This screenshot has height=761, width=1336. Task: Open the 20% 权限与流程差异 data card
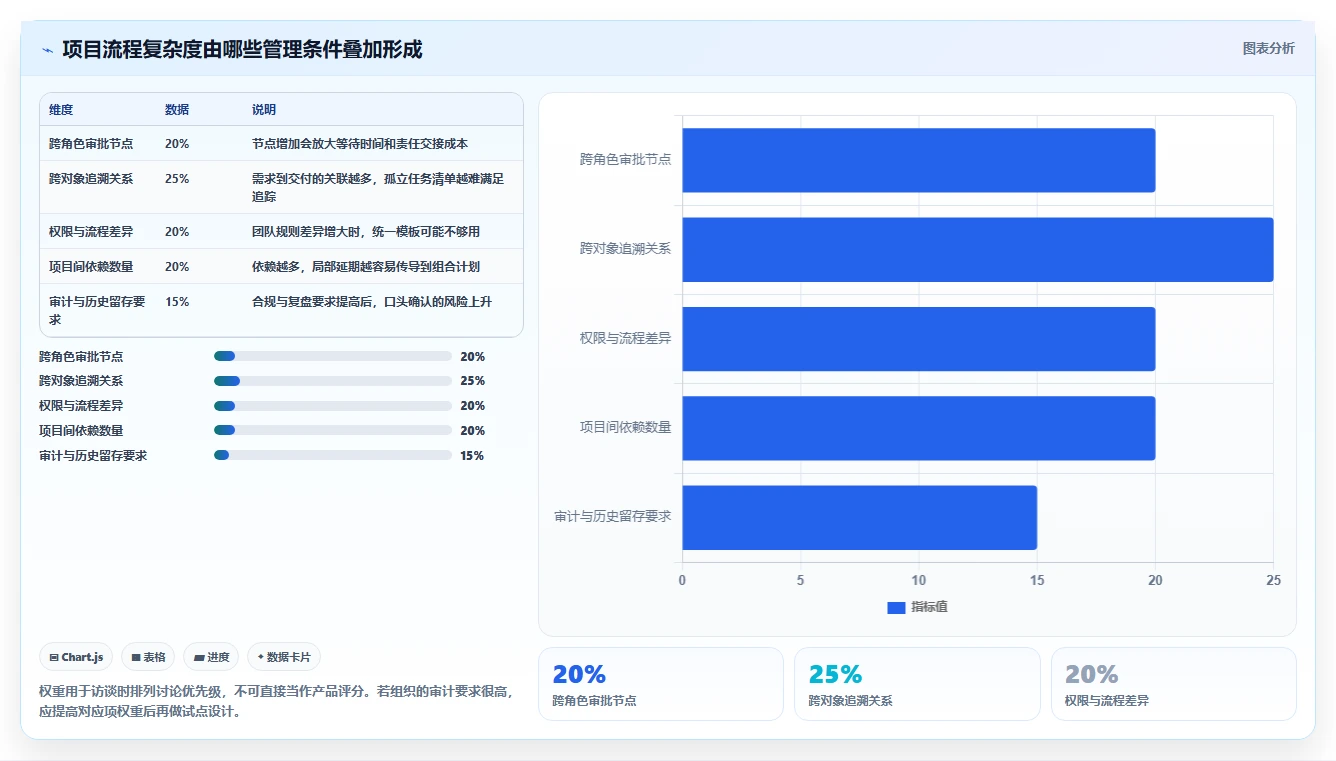1173,684
